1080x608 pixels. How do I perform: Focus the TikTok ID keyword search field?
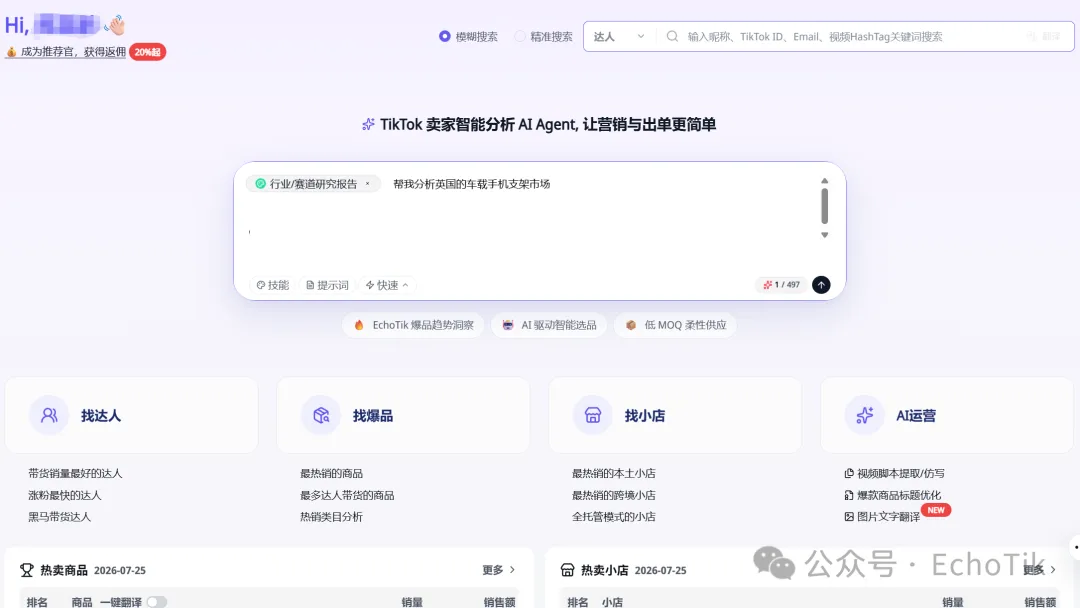[815, 36]
